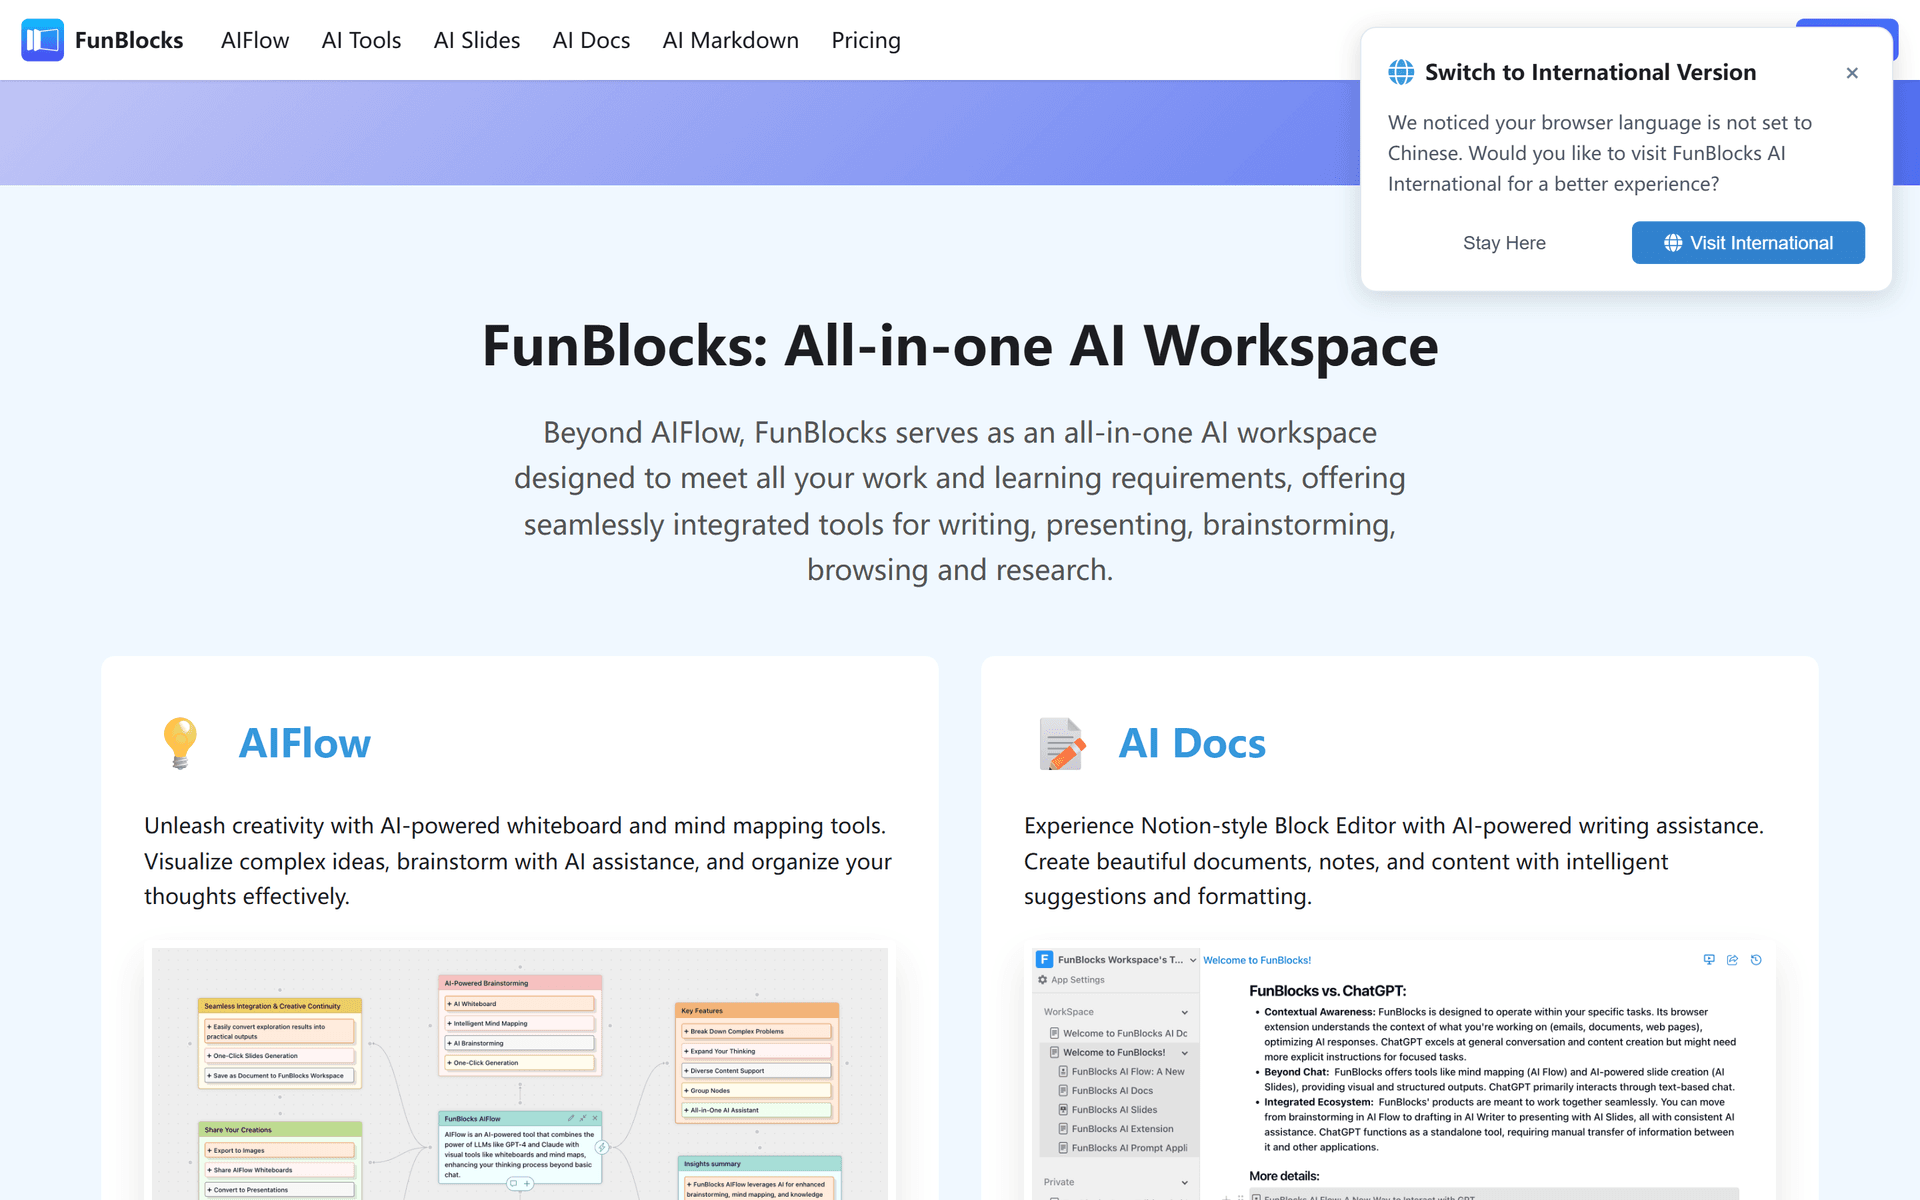
Task: Open the AIFlow whiteboard preview thumbnail
Action: tap(520, 1074)
